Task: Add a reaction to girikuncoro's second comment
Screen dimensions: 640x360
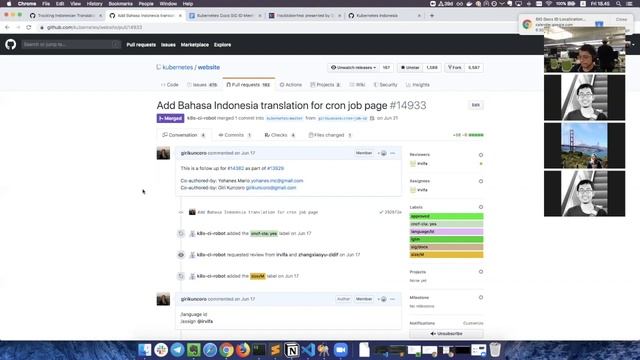Action: click(x=382, y=299)
